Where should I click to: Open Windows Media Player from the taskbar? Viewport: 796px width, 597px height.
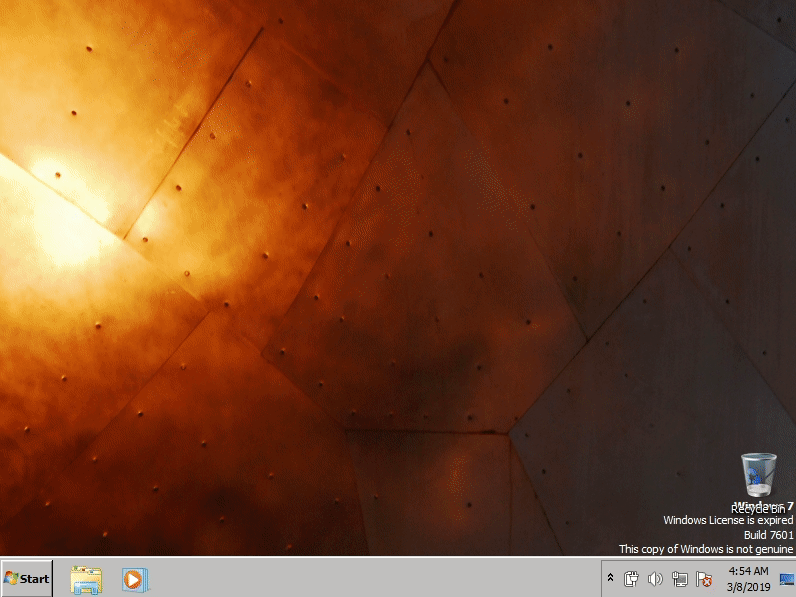134,578
